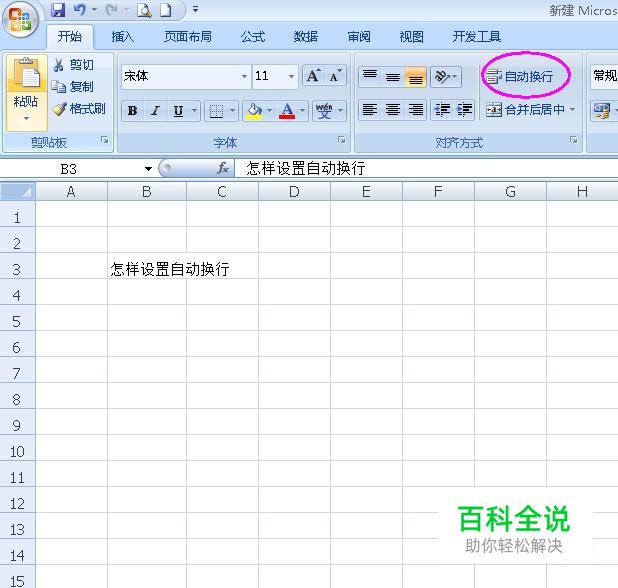The height and width of the screenshot is (588, 618).
Task: Align text right
Action: click(415, 110)
